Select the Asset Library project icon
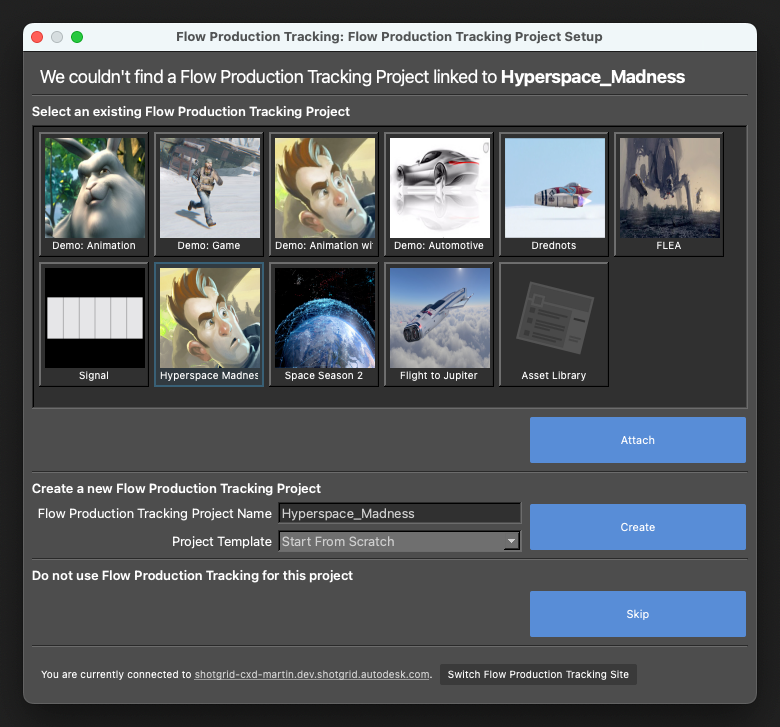Image resolution: width=780 pixels, height=727 pixels. pos(554,324)
